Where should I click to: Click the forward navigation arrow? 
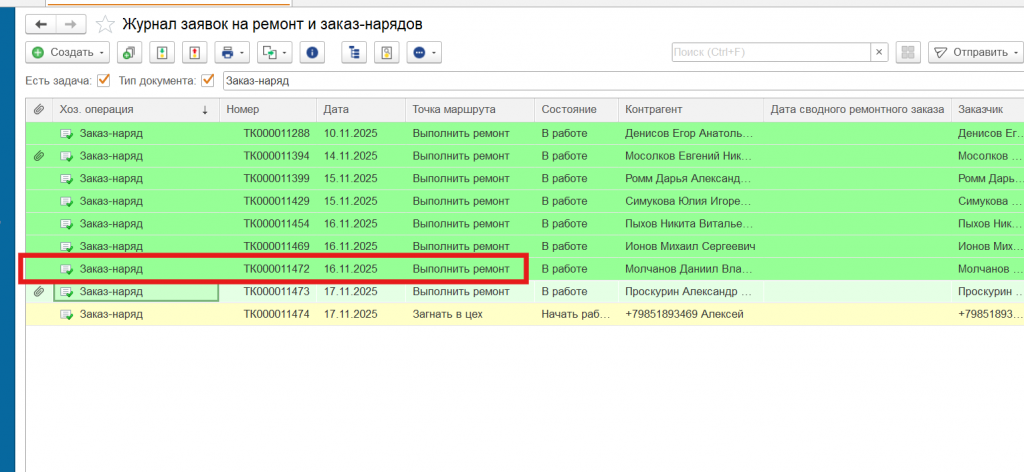pos(69,23)
